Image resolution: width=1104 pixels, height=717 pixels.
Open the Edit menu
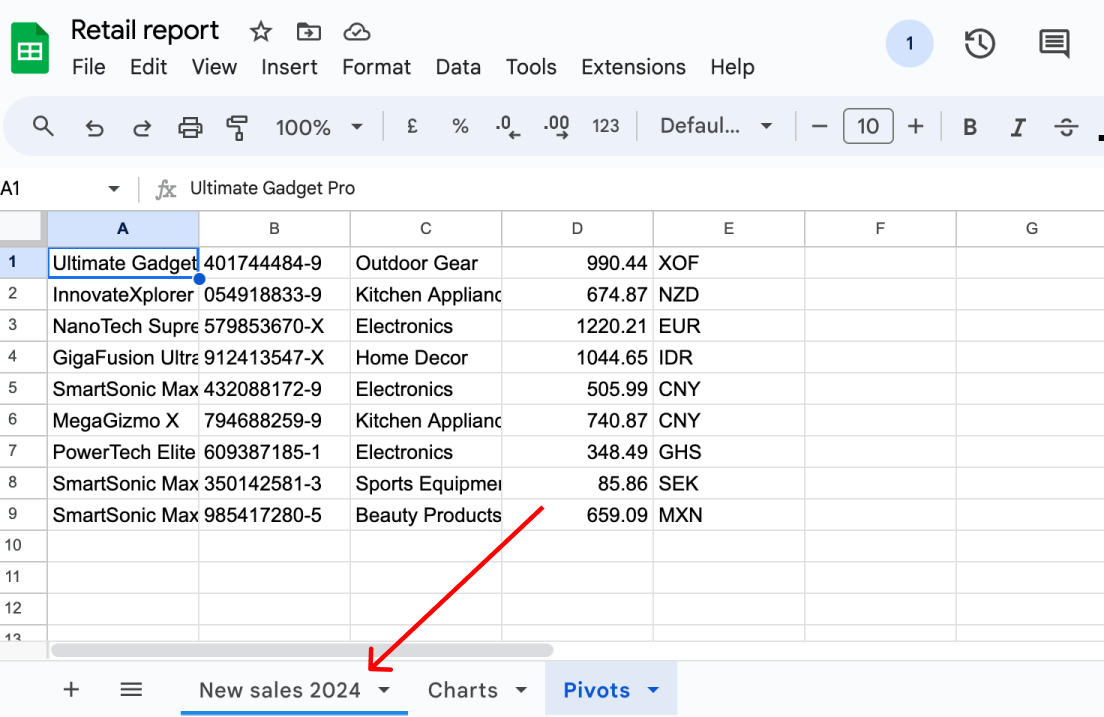tap(149, 68)
